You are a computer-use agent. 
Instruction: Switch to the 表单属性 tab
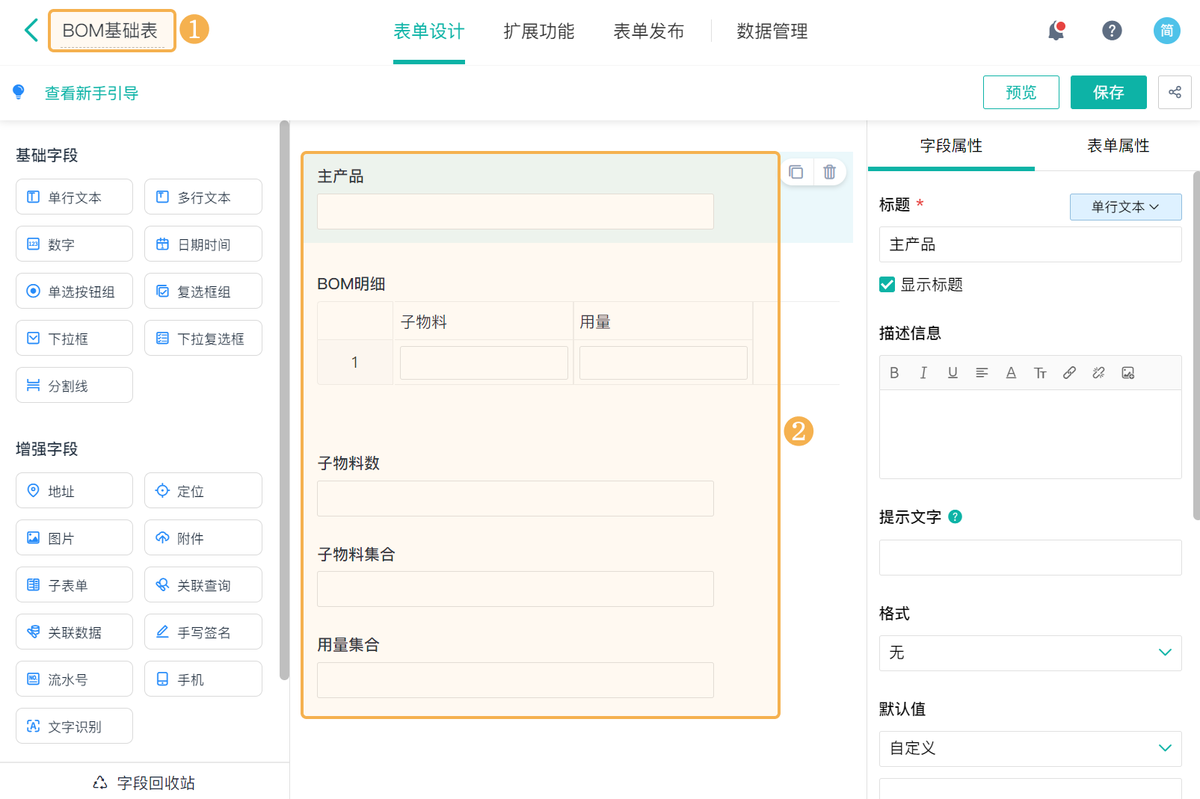click(1118, 146)
